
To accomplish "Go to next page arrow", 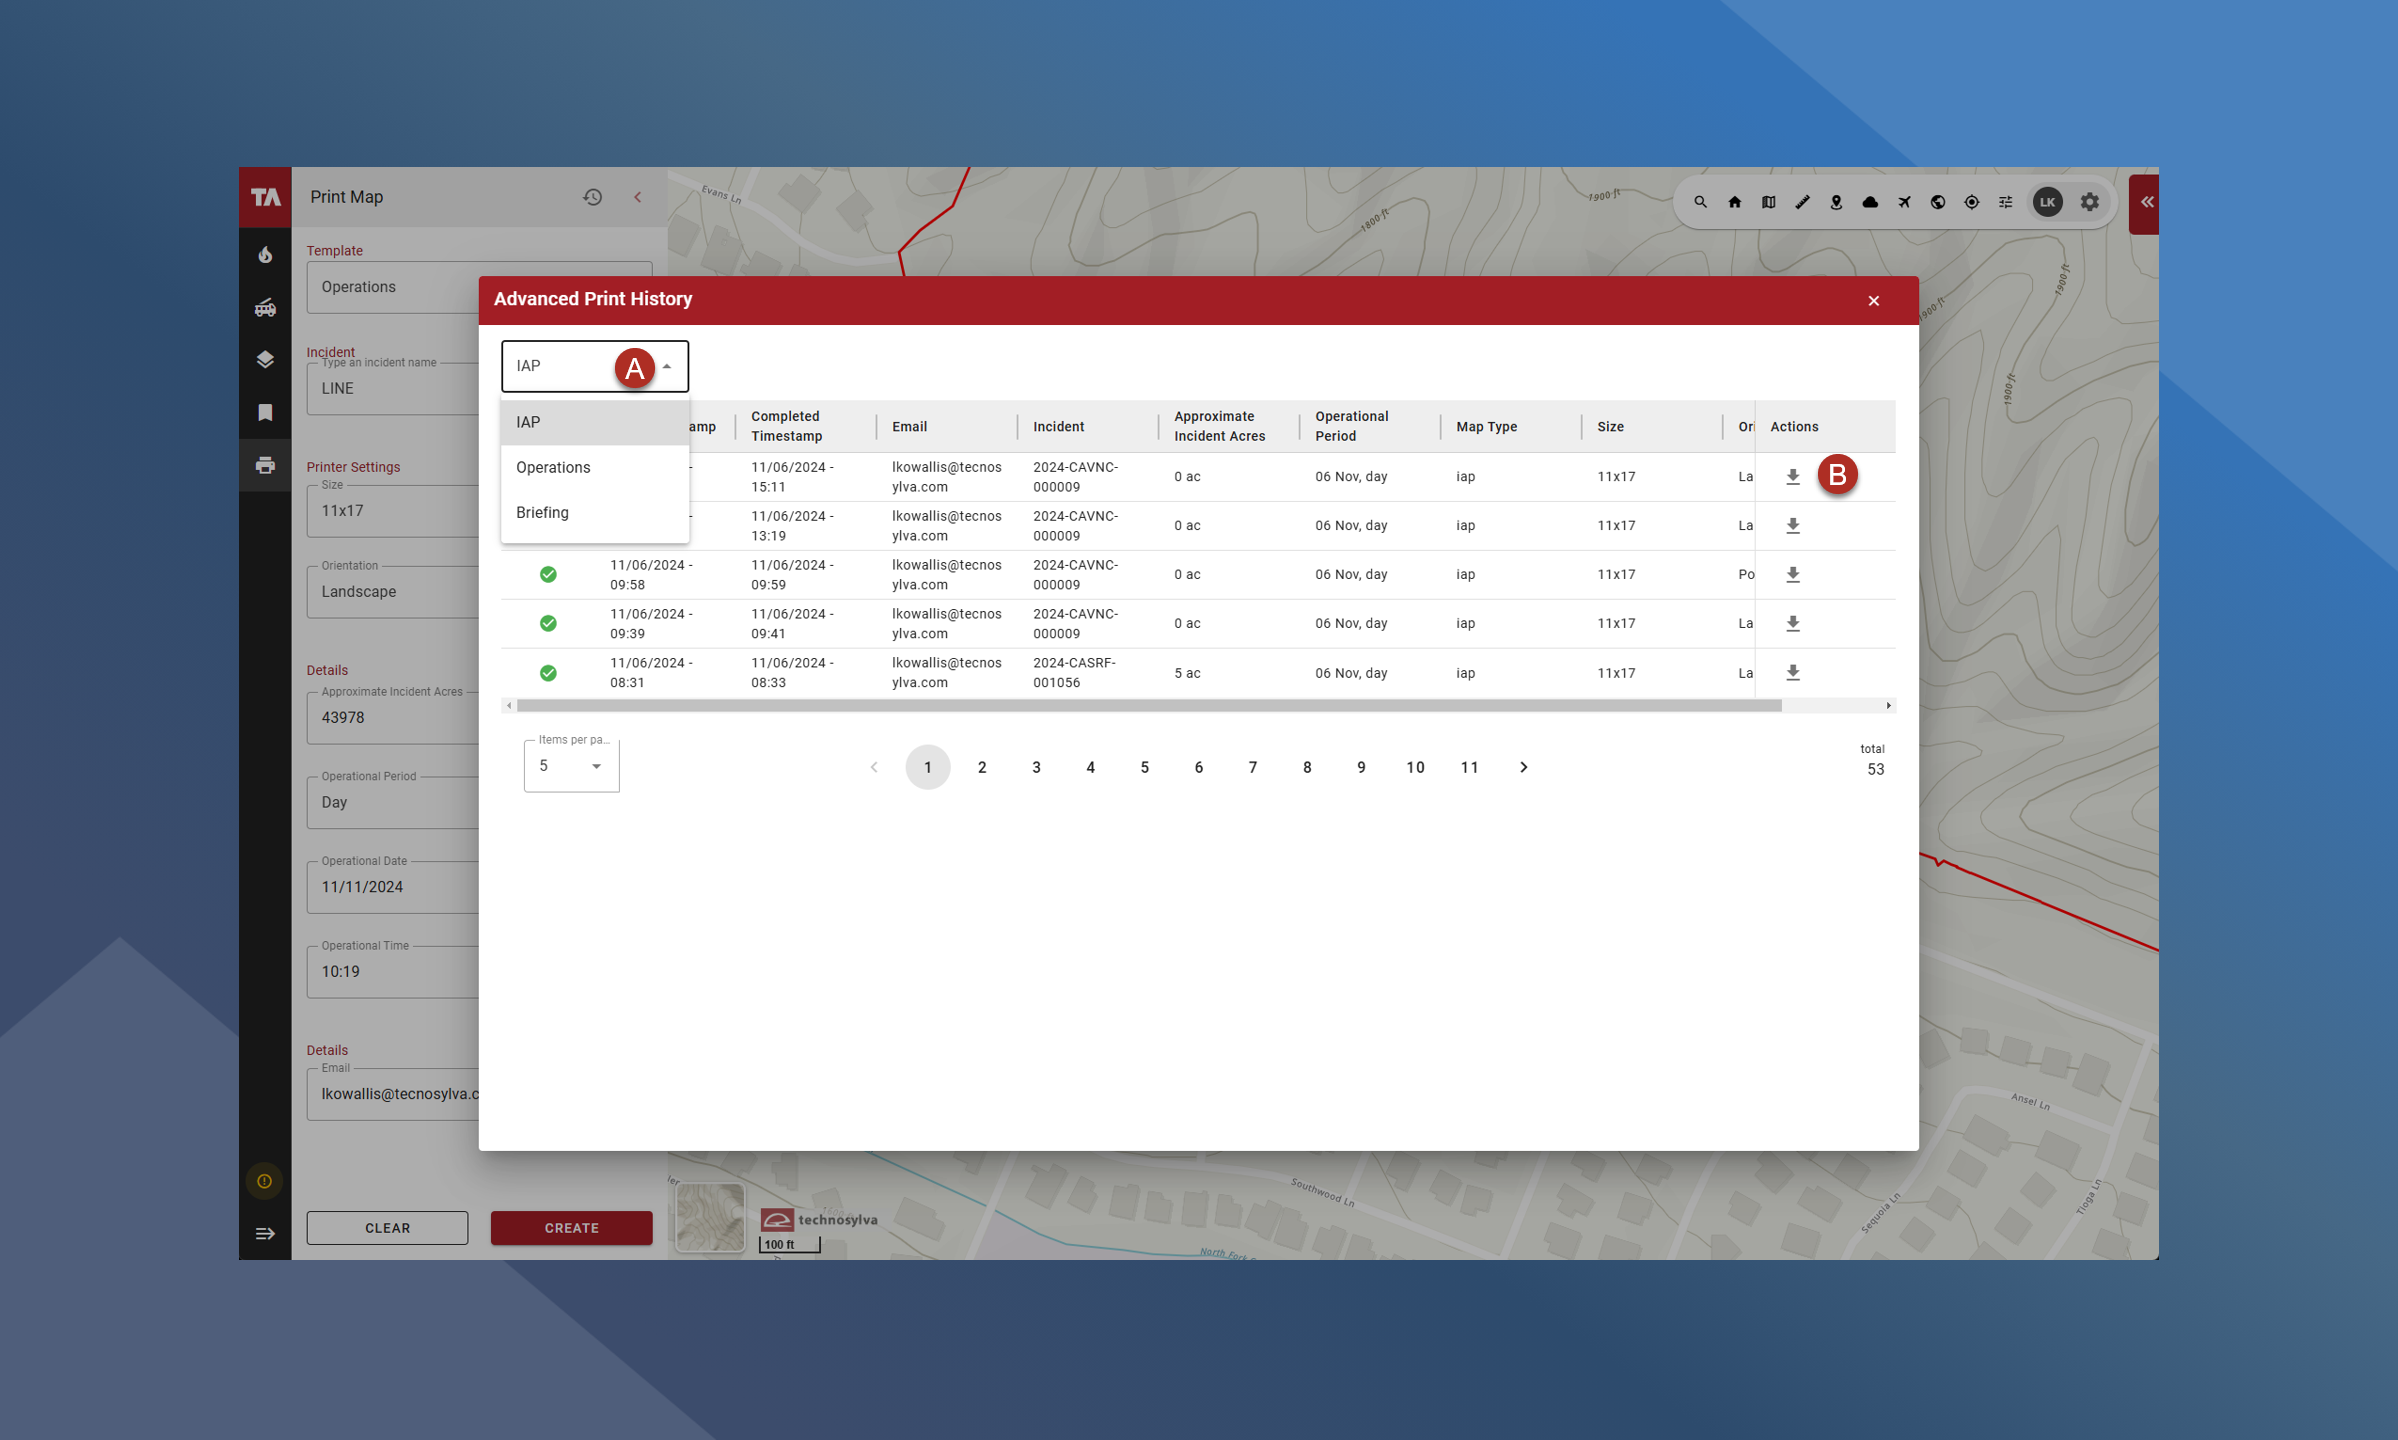I will pyautogui.click(x=1523, y=767).
